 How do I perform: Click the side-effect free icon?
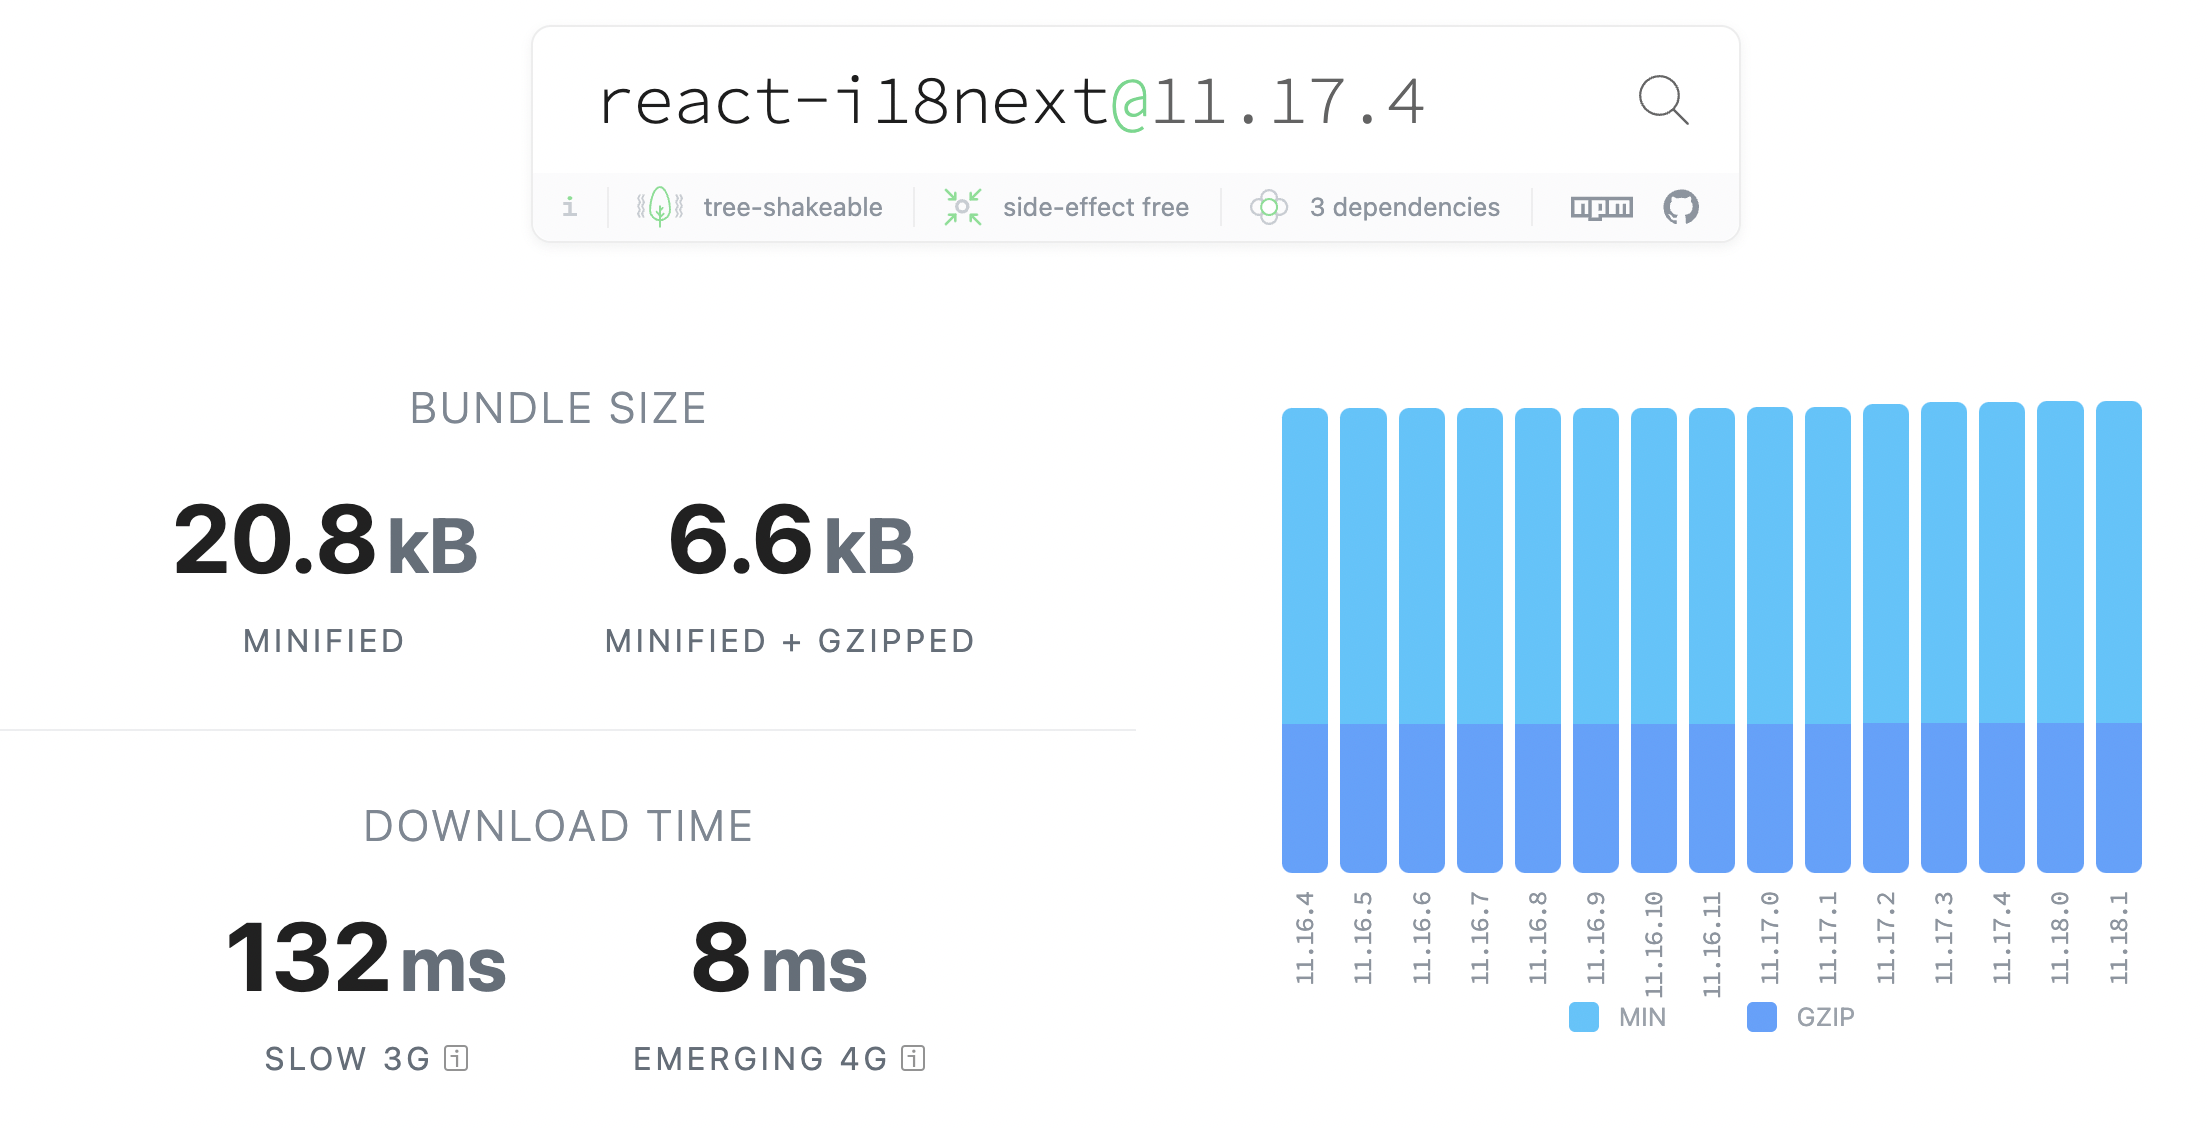(x=961, y=206)
